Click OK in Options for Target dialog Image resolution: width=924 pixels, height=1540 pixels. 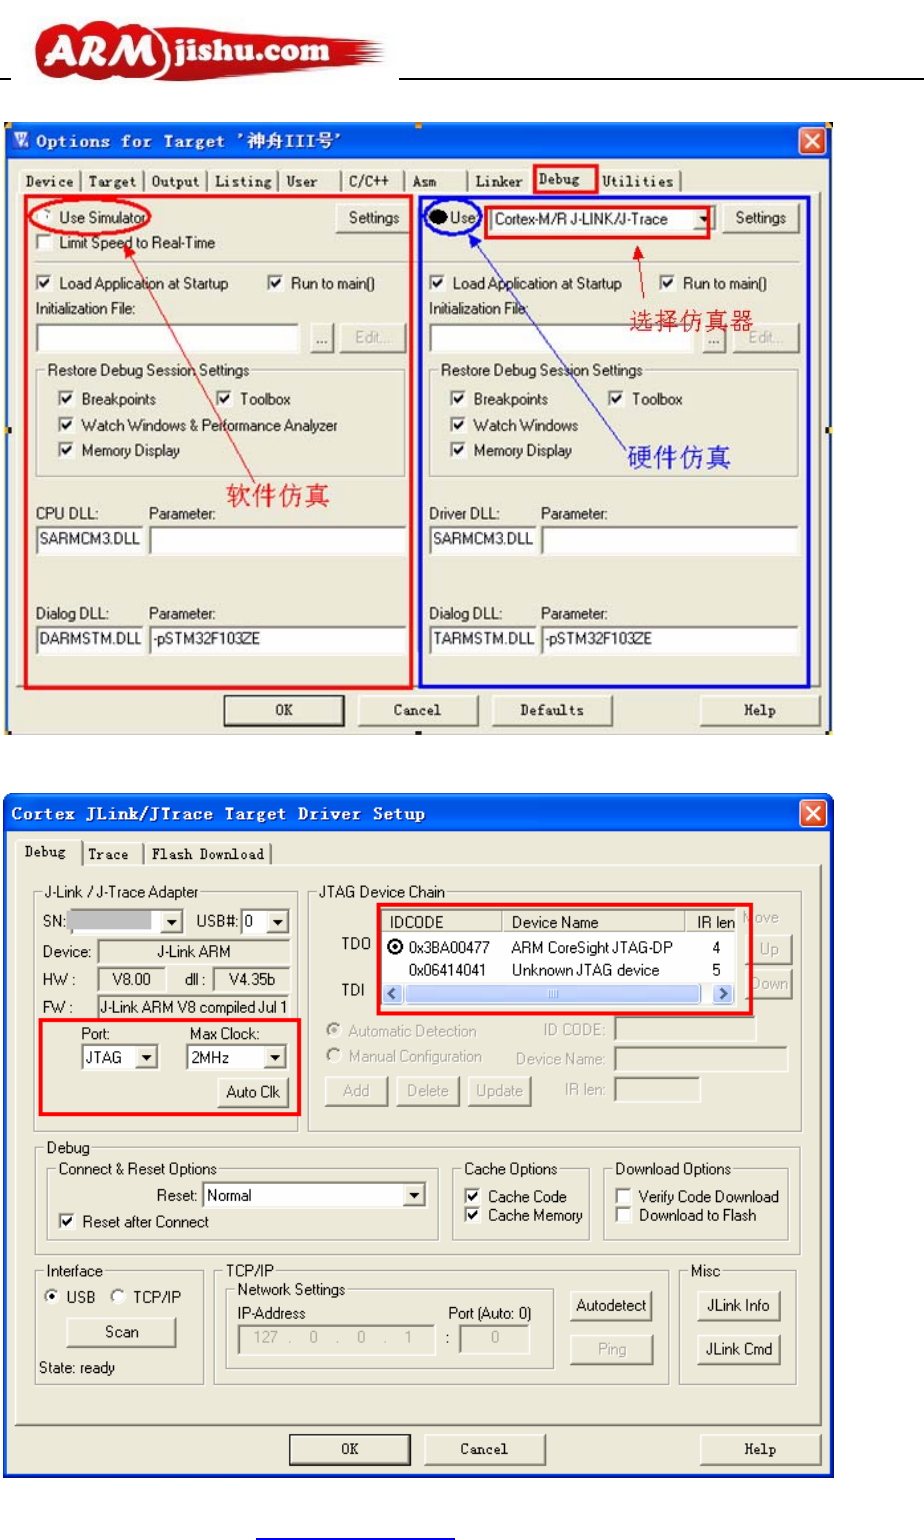(284, 710)
